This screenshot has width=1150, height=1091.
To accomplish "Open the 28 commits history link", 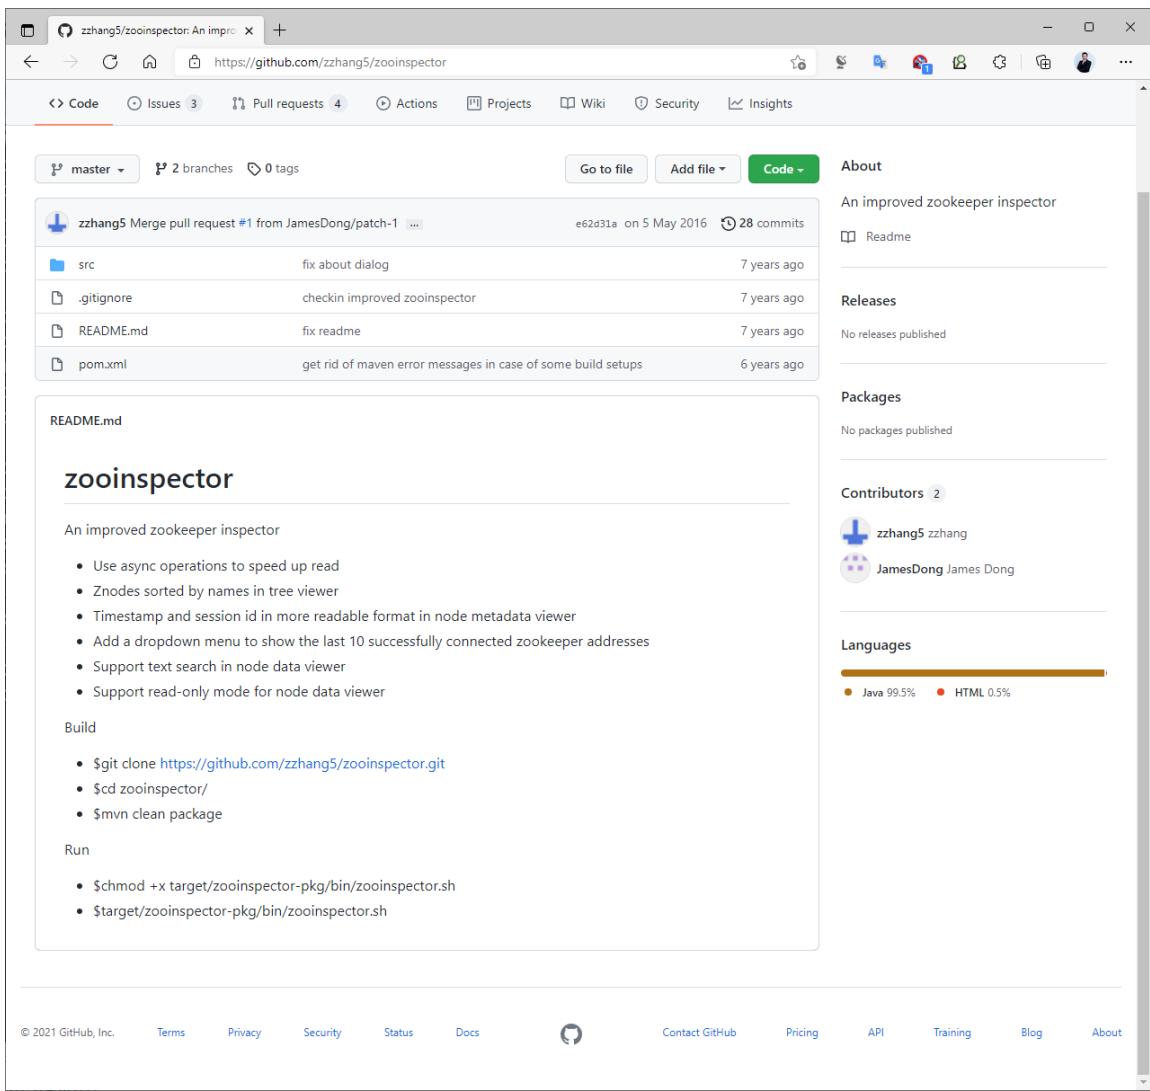I will pyautogui.click(x=762, y=223).
